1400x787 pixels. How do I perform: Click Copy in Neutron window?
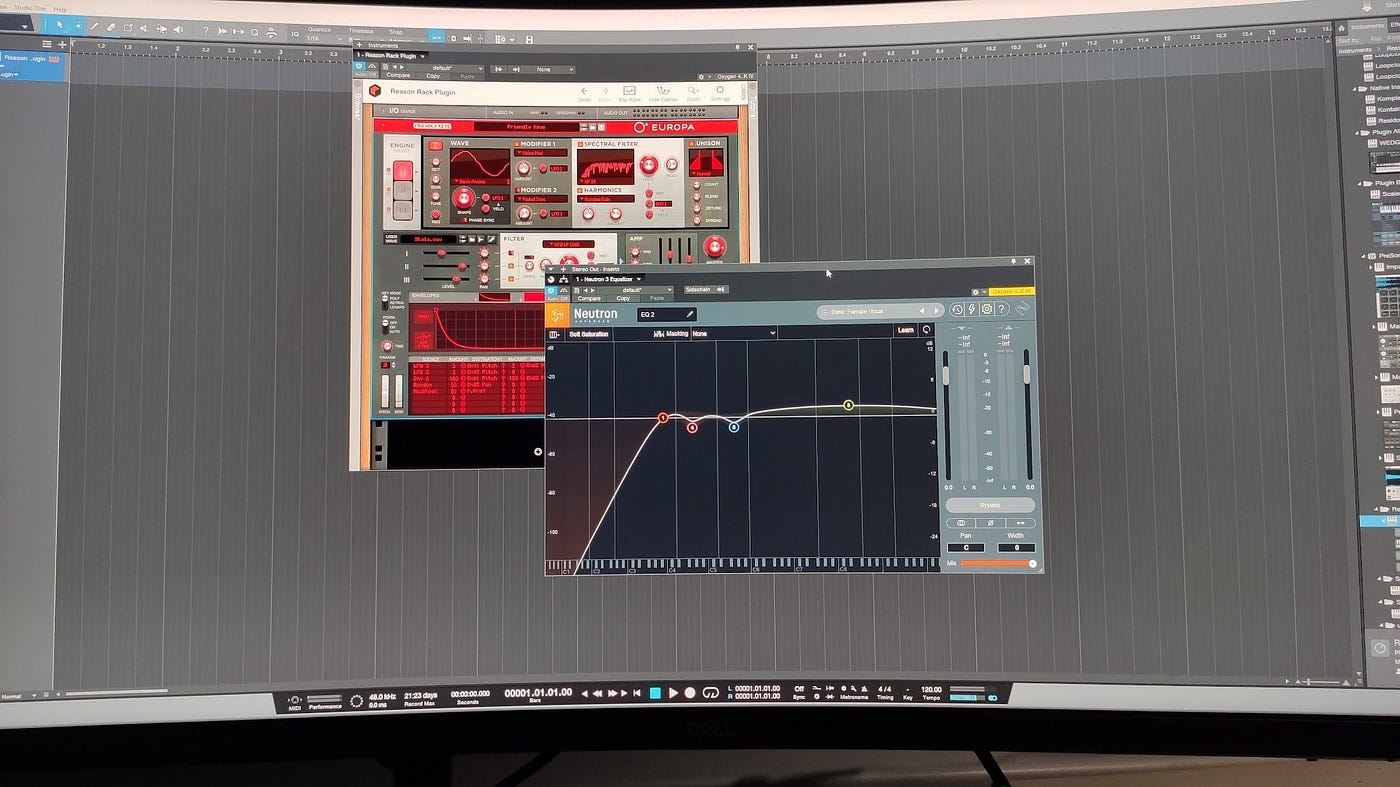point(623,298)
